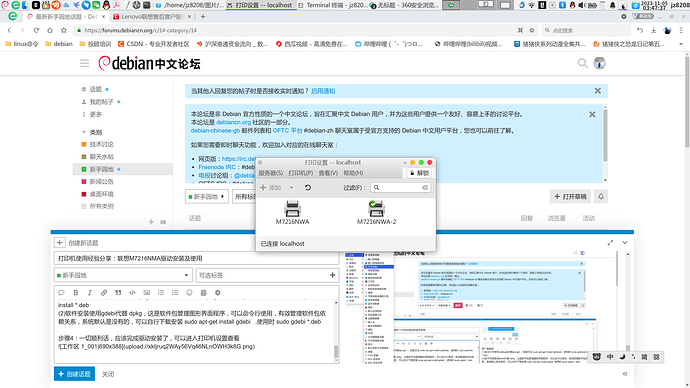Open the emoji picker in the composer

[x=189, y=293]
